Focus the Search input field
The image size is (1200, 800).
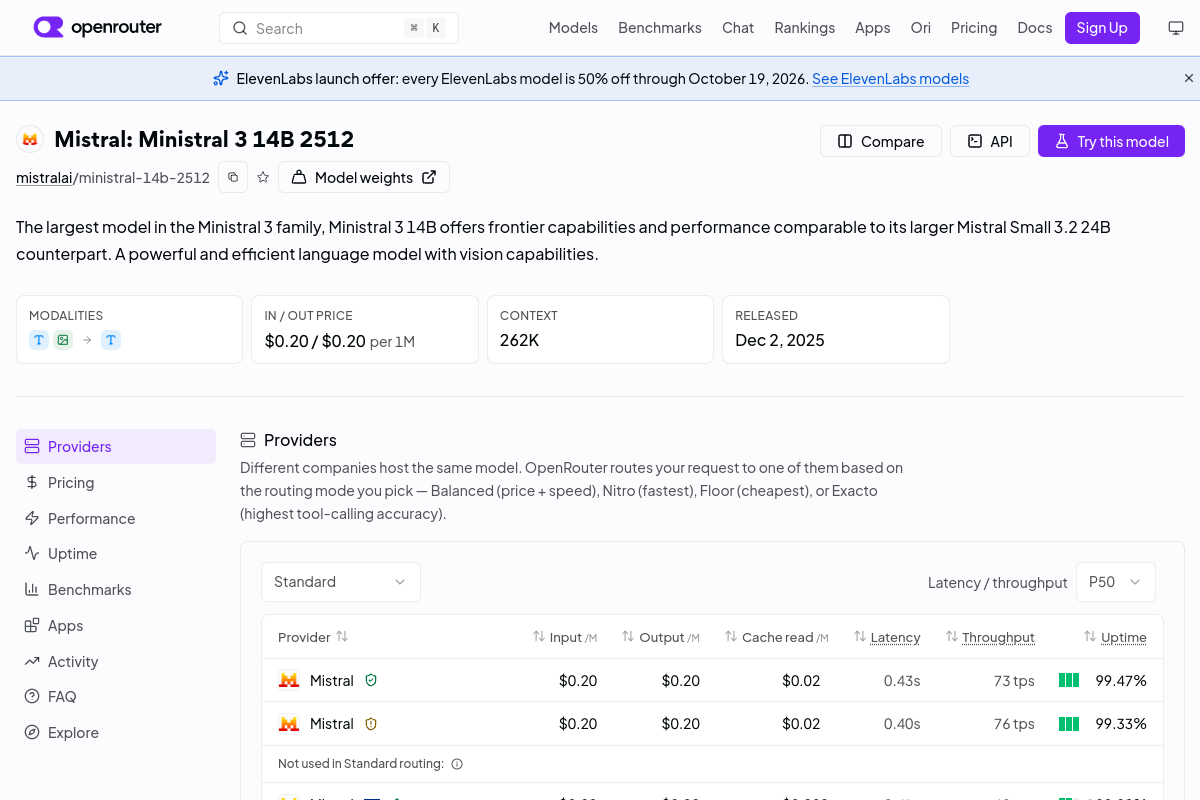coord(339,28)
